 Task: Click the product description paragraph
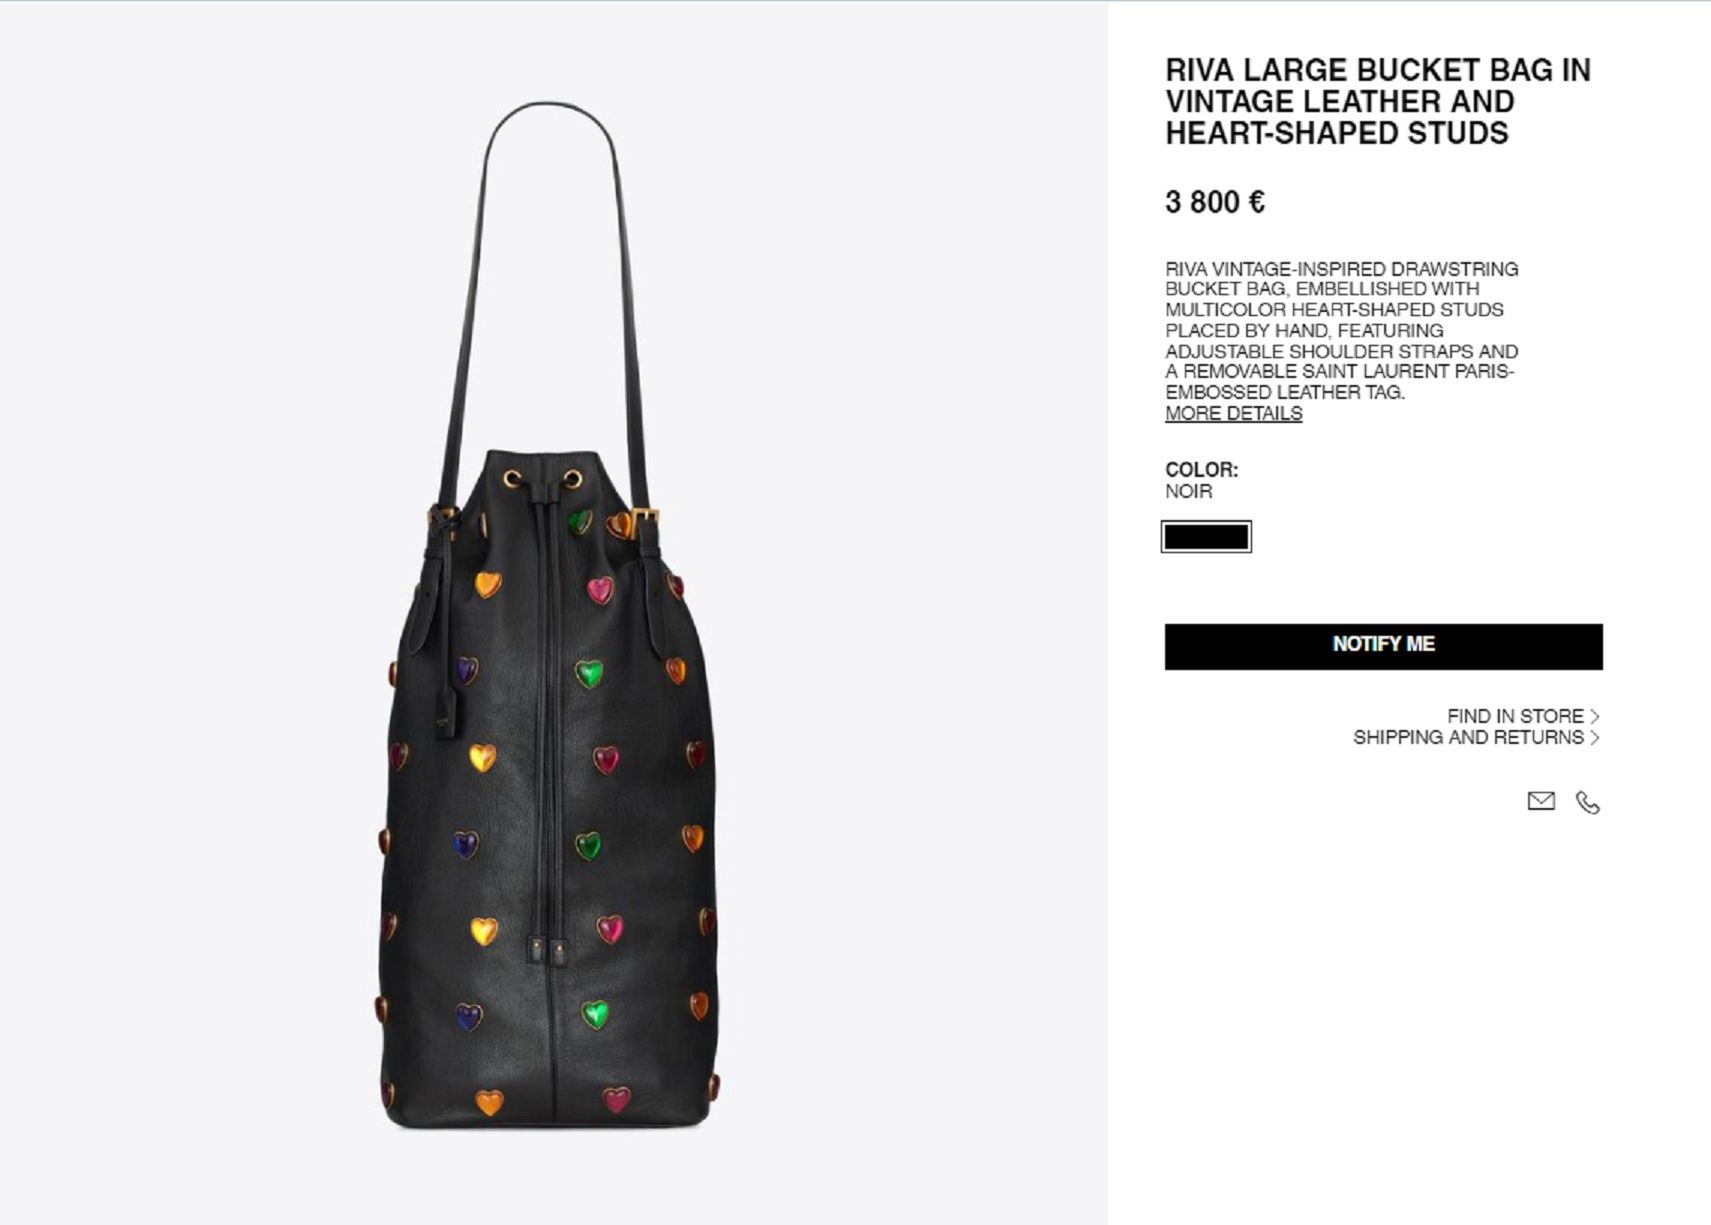point(1341,331)
